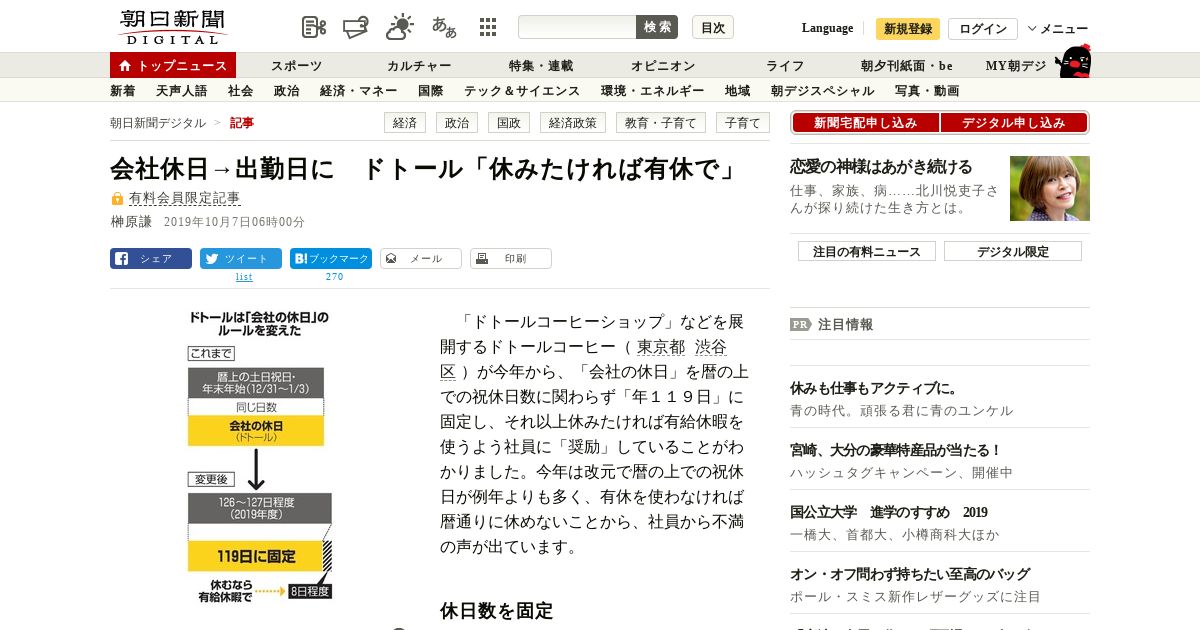Select the 国政 tag
Screen dimensions: 1200x630
tap(509, 123)
